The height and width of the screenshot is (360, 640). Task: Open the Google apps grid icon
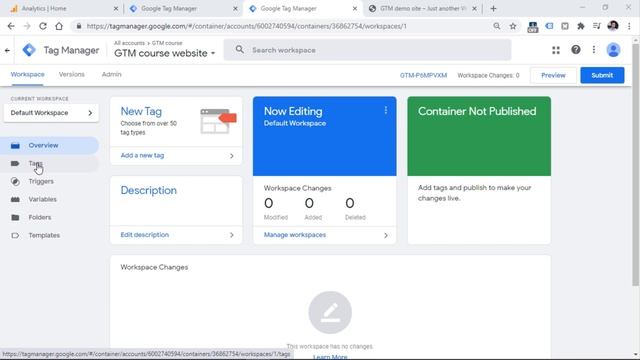coord(556,50)
